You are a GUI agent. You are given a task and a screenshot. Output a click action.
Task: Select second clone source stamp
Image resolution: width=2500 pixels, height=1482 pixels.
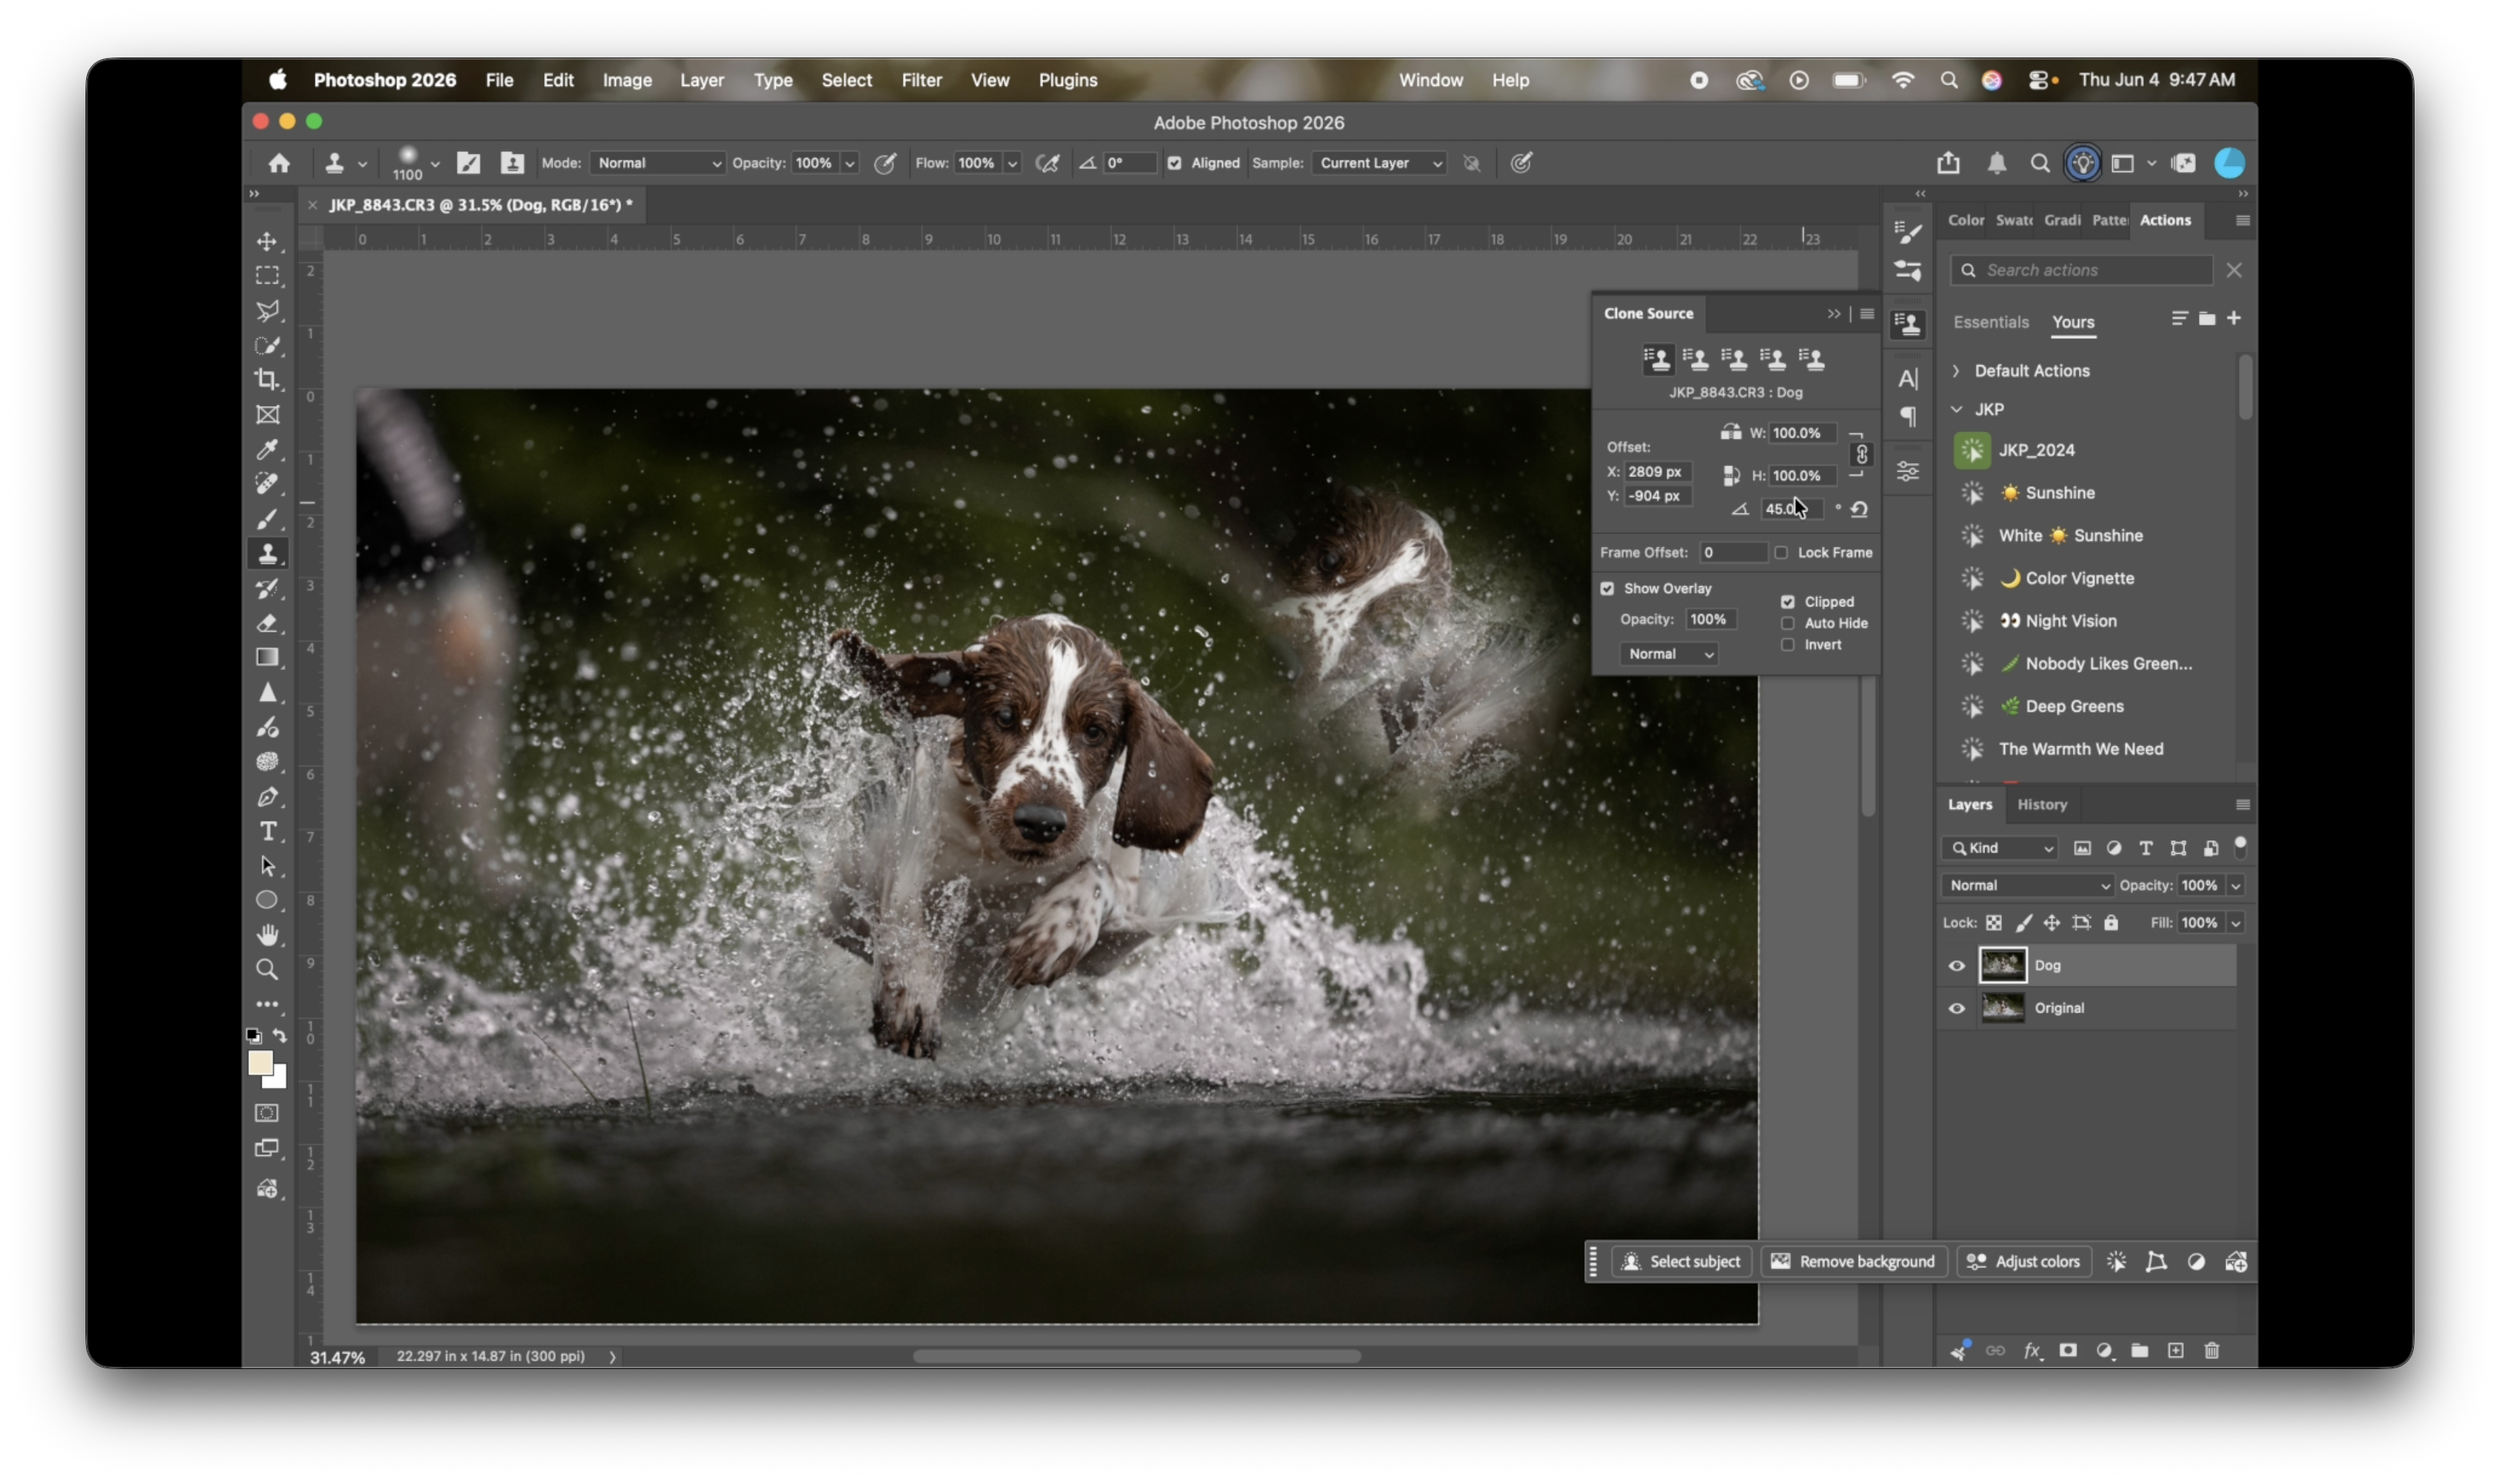(x=1696, y=359)
